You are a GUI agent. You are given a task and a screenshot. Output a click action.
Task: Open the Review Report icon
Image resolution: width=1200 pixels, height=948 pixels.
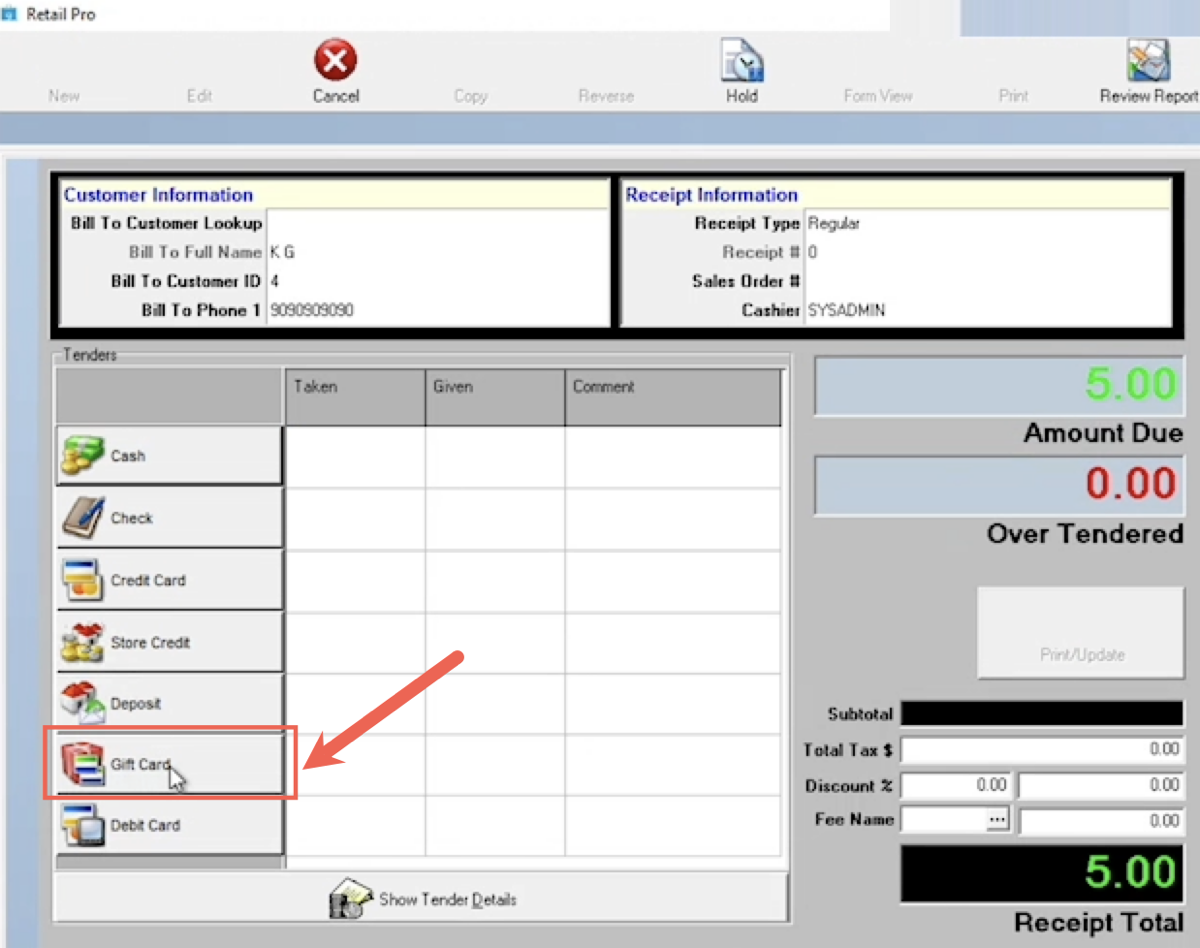1149,61
